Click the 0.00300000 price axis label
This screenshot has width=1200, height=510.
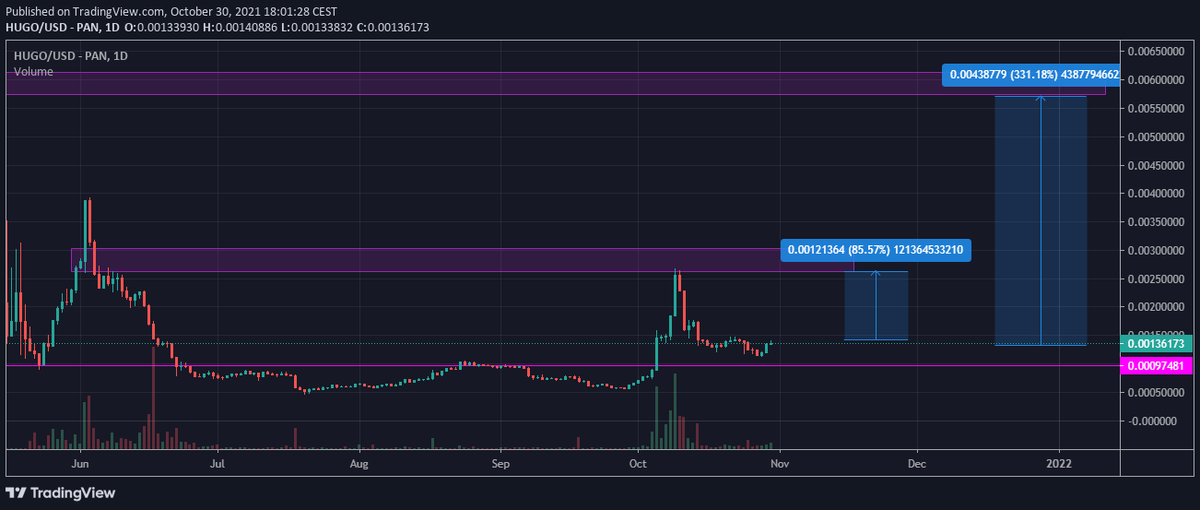point(1157,250)
